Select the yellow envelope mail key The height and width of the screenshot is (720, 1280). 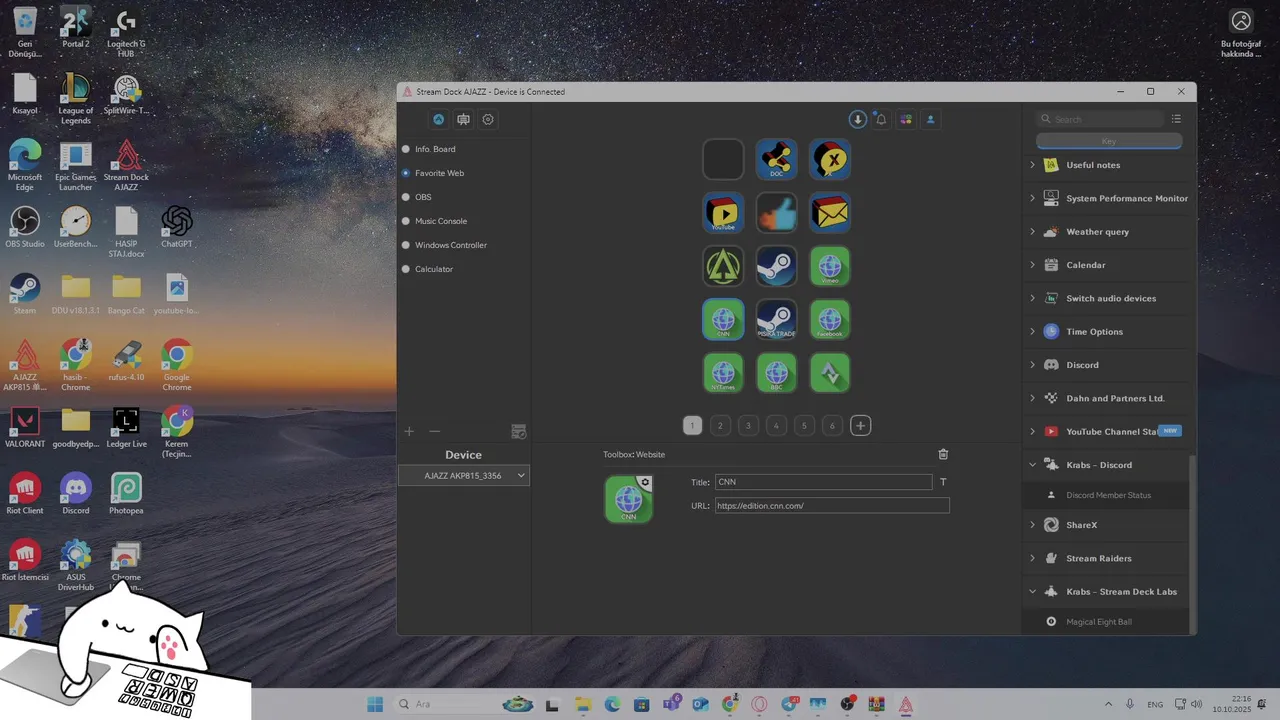pos(830,212)
